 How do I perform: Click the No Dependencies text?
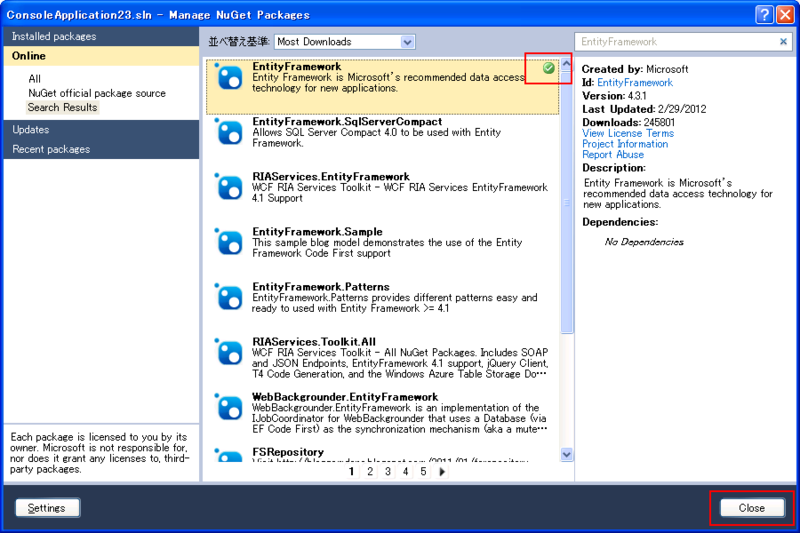[644, 242]
